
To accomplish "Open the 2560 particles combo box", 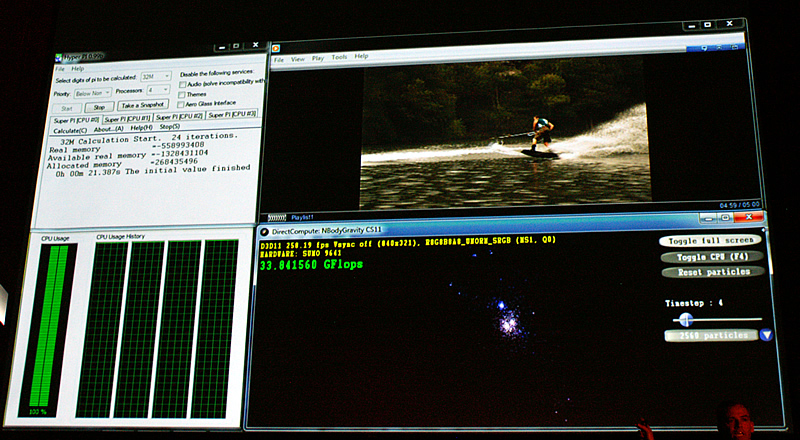I will click(x=711, y=335).
